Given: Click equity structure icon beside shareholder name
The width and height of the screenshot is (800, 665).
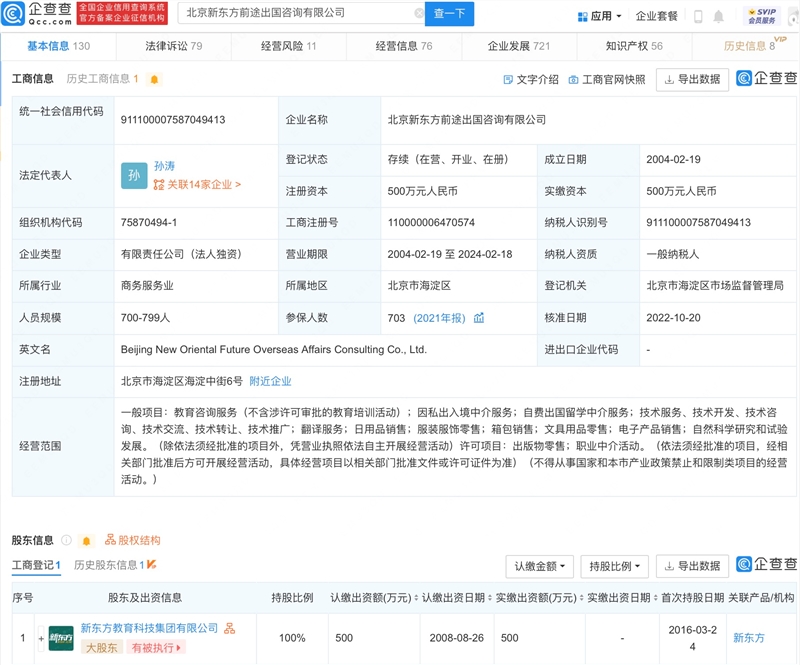Looking at the screenshot, I should 230,628.
